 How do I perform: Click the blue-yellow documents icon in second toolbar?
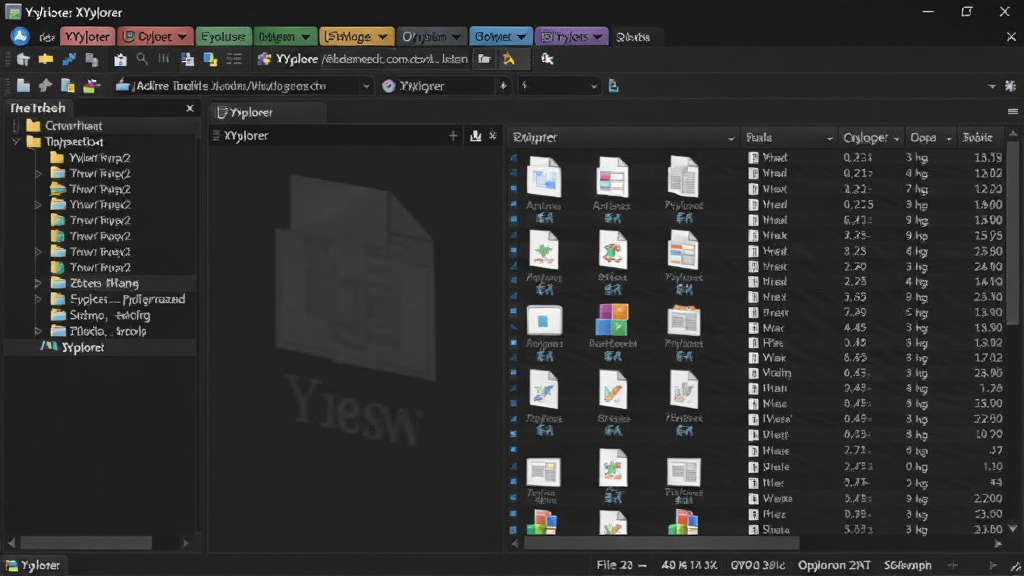coord(67,86)
